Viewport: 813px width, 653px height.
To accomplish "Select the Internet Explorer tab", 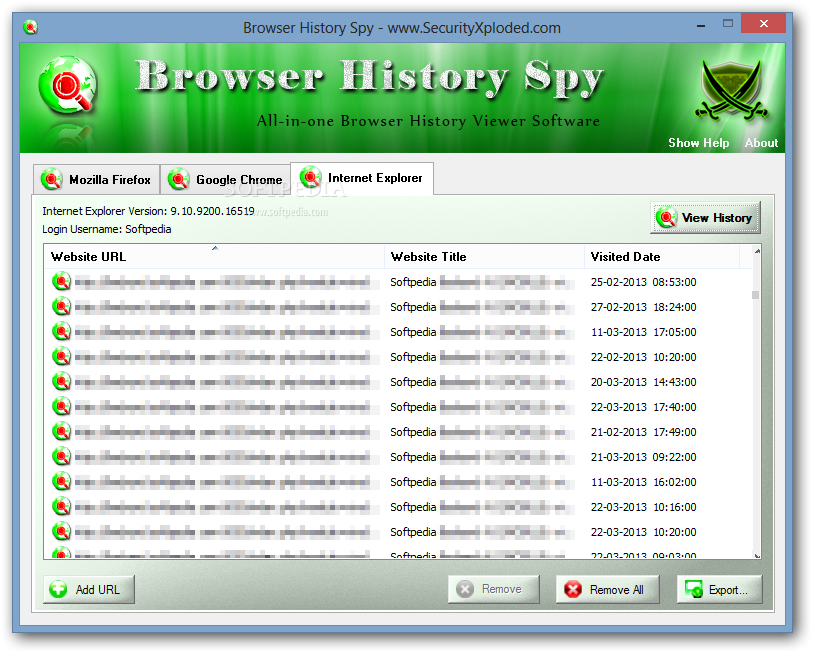I will 362,178.
